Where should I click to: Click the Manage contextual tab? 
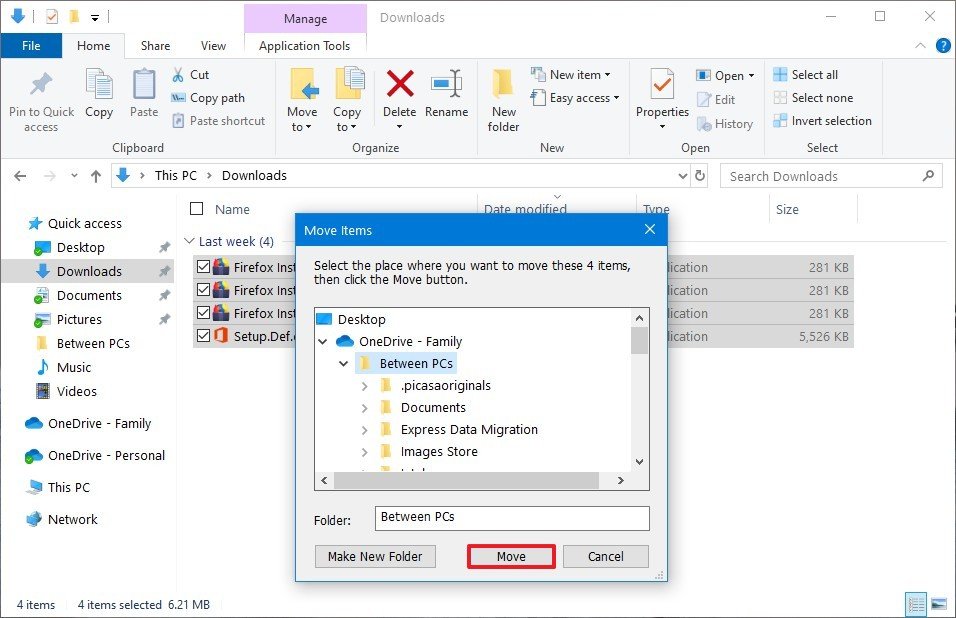[x=305, y=18]
